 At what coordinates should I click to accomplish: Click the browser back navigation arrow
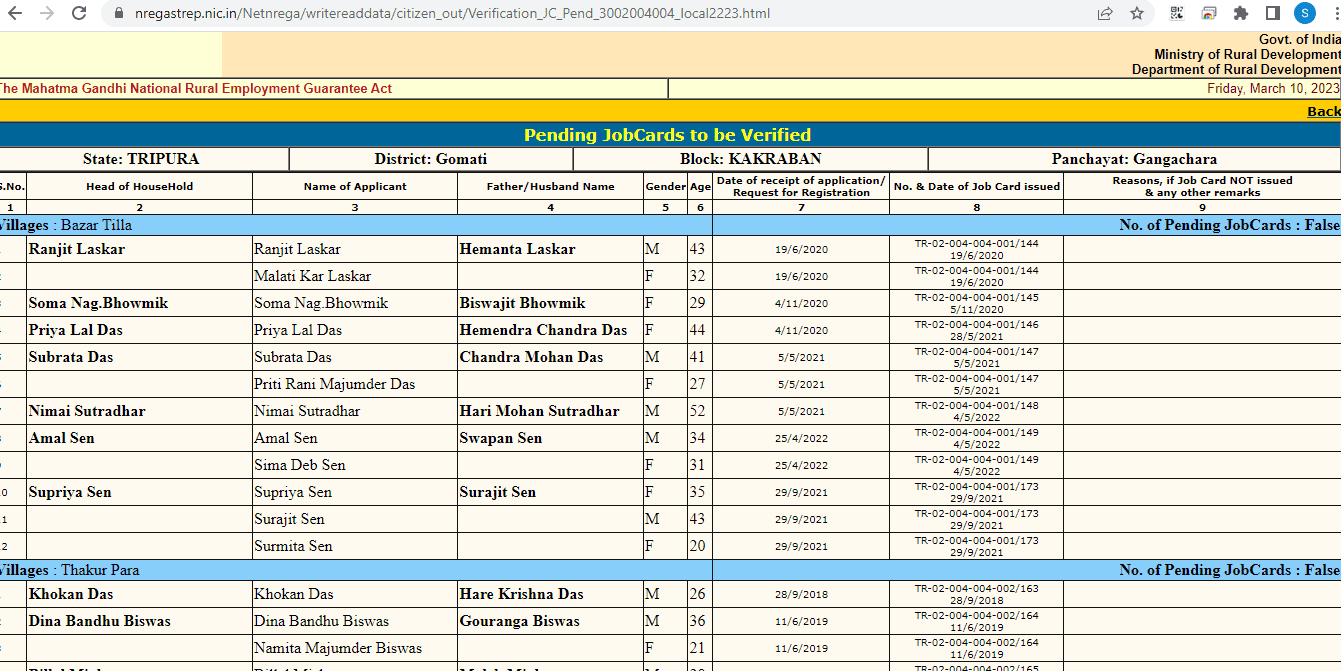pos(16,13)
